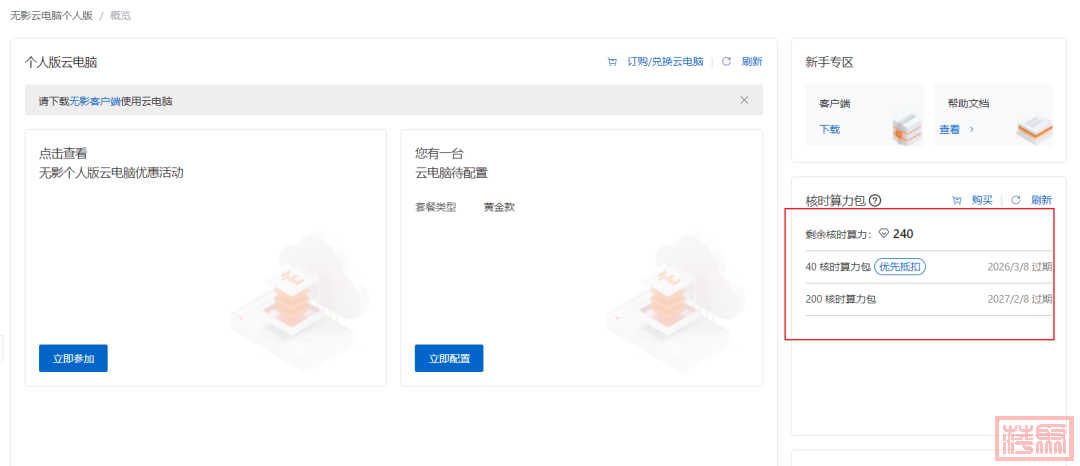
Task: Click the 帮助文档 card illustration icon
Action: [x=1034, y=127]
